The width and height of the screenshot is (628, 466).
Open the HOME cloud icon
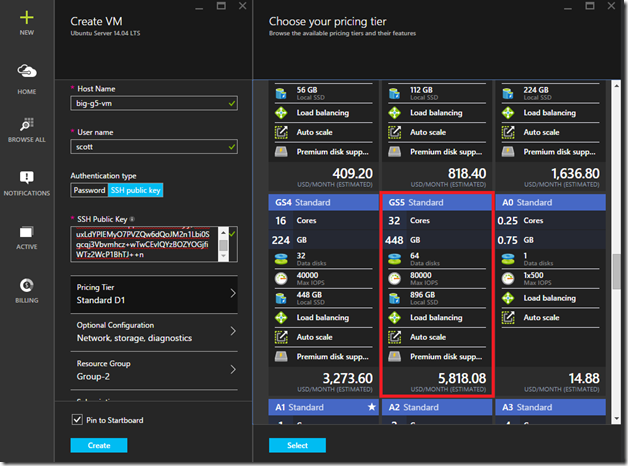coord(26,71)
